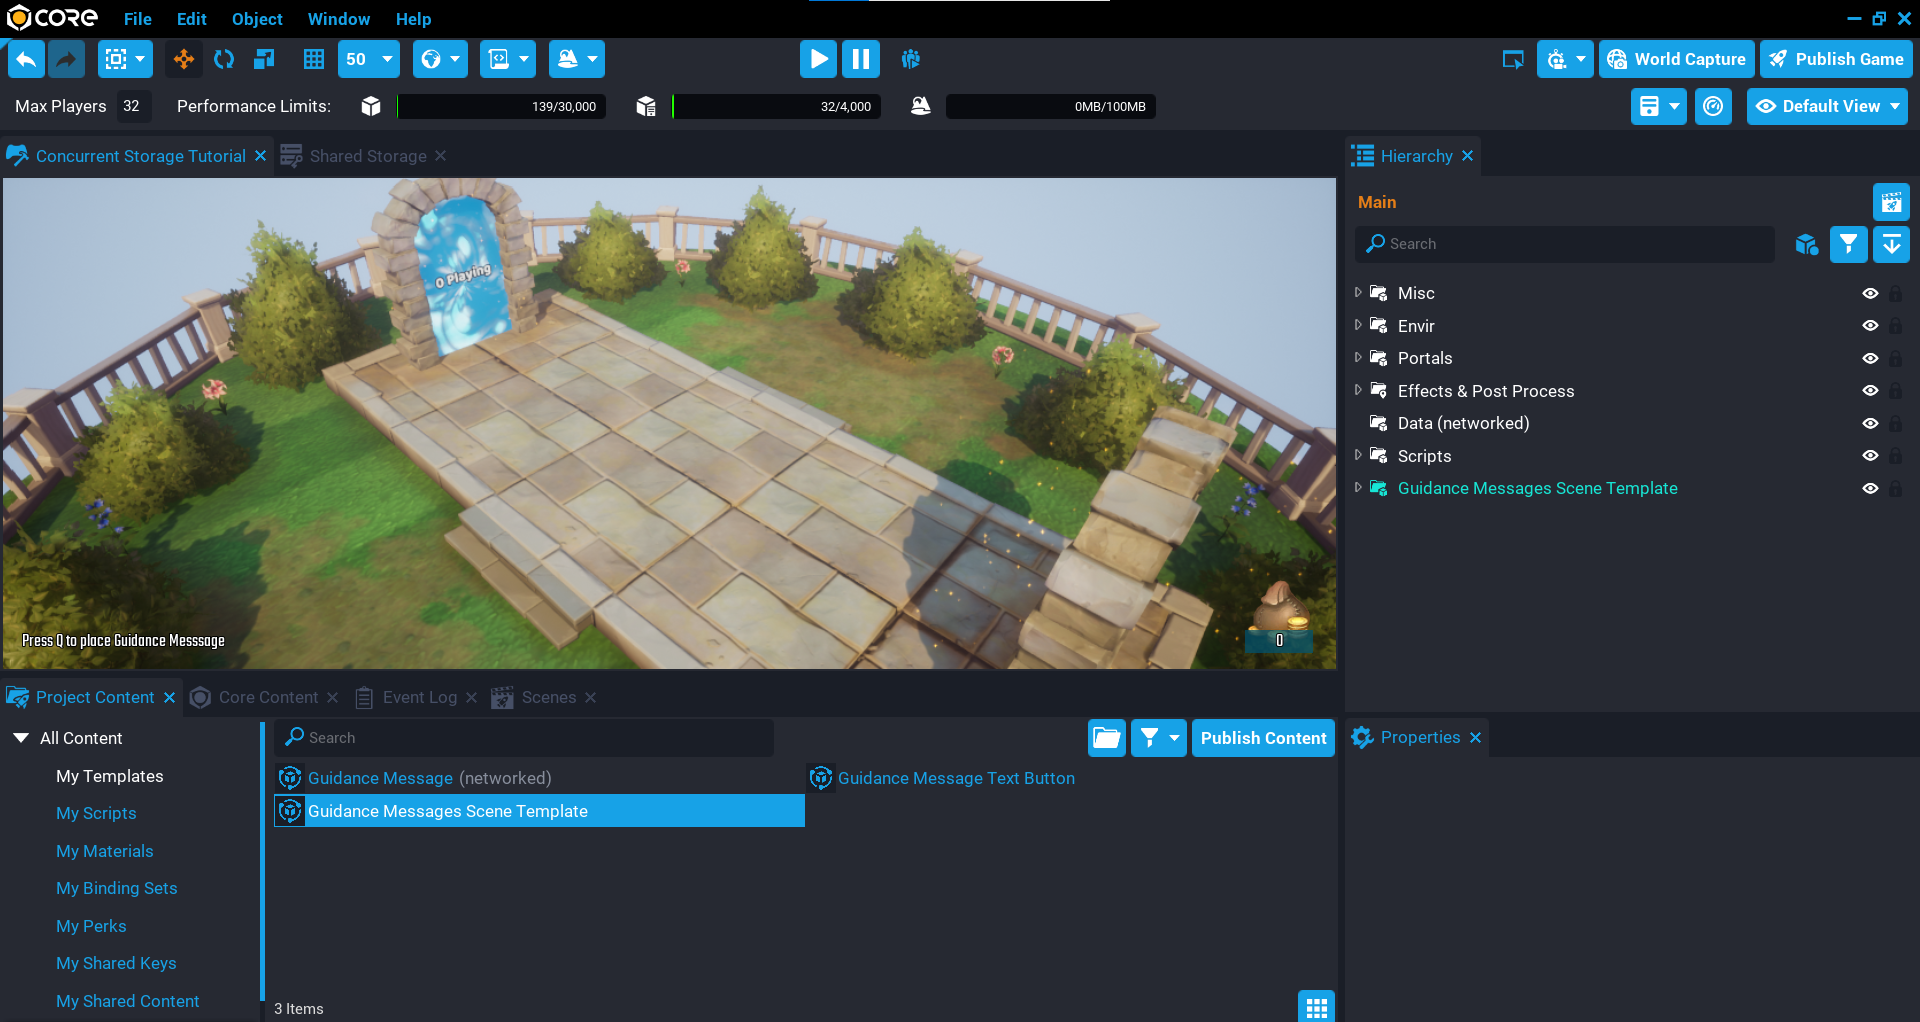Click the Pause preview button
1920x1022 pixels.
coord(860,59)
